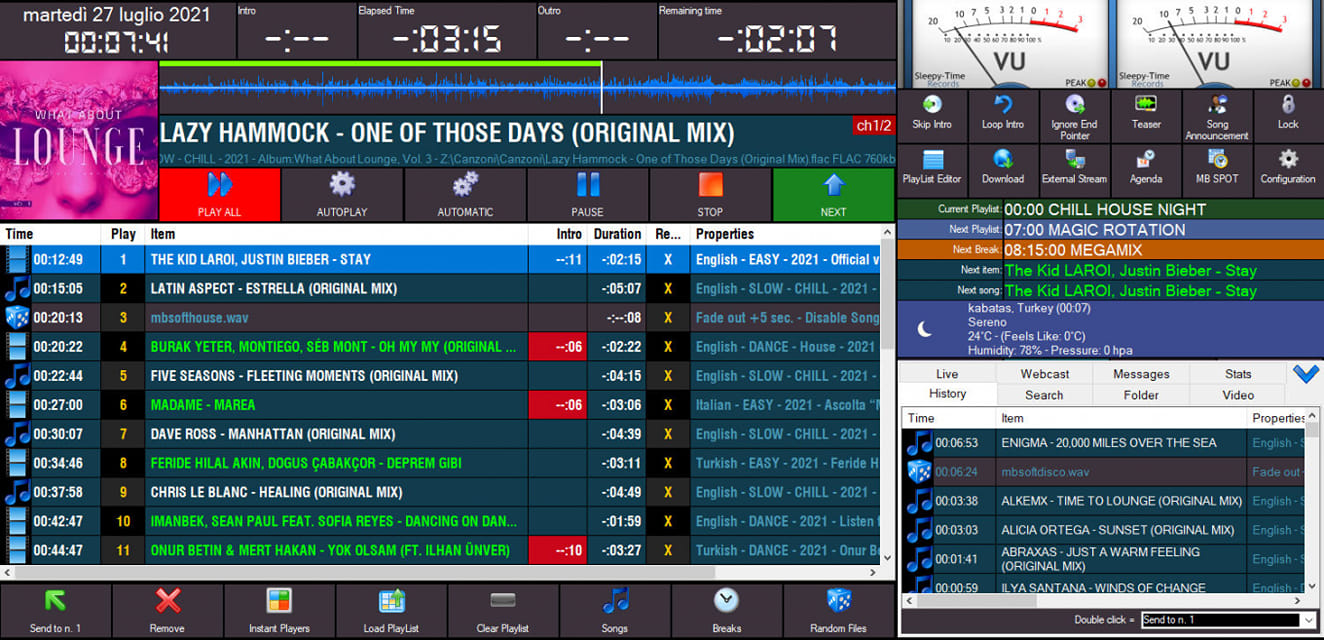Open the Configuration gear

(x=1288, y=169)
